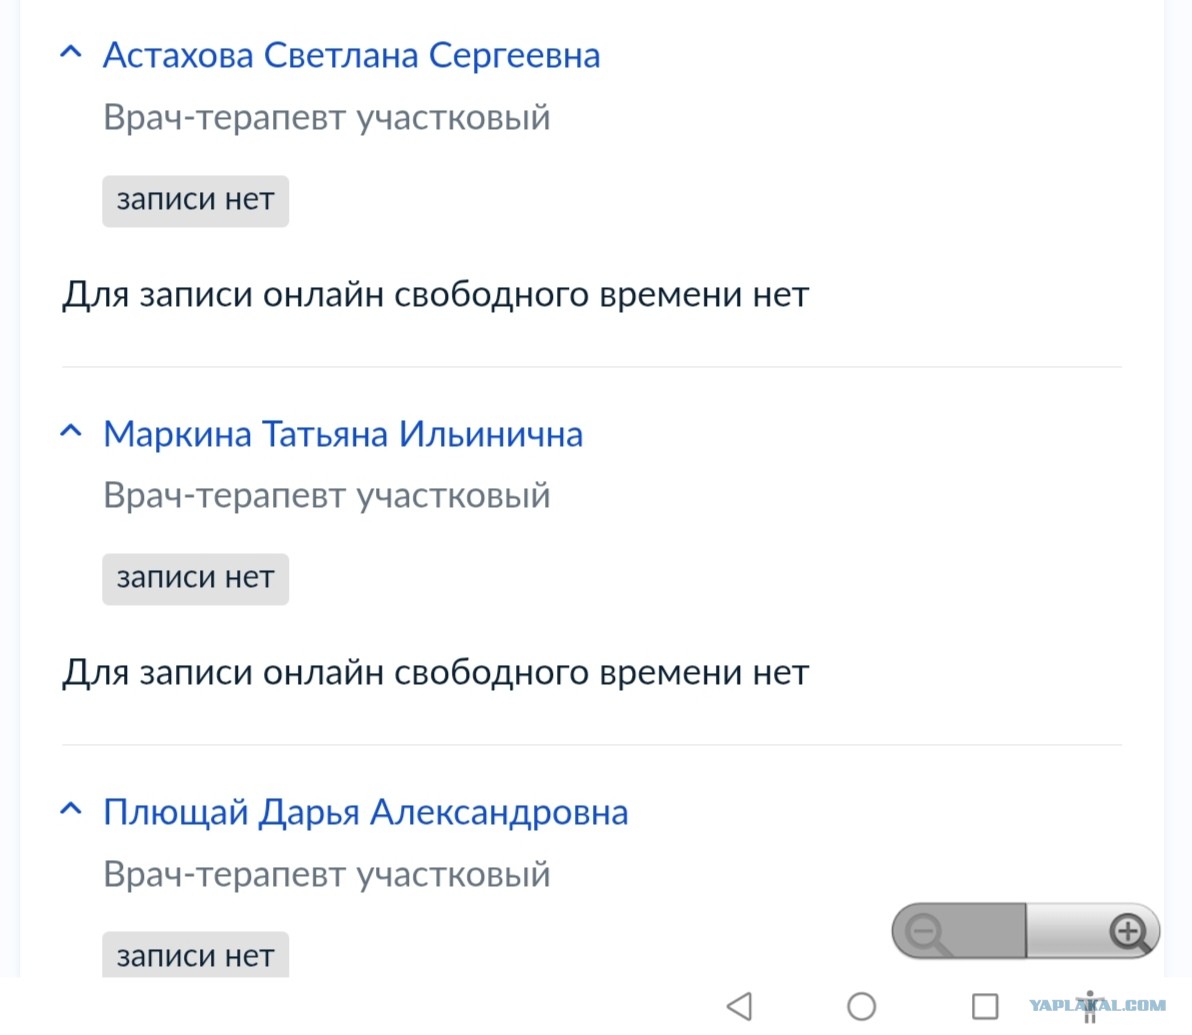Screen dimensions: 1192x1035
Task: Click "Врач-терапевт участковый" under Астахова
Action: [x=327, y=117]
